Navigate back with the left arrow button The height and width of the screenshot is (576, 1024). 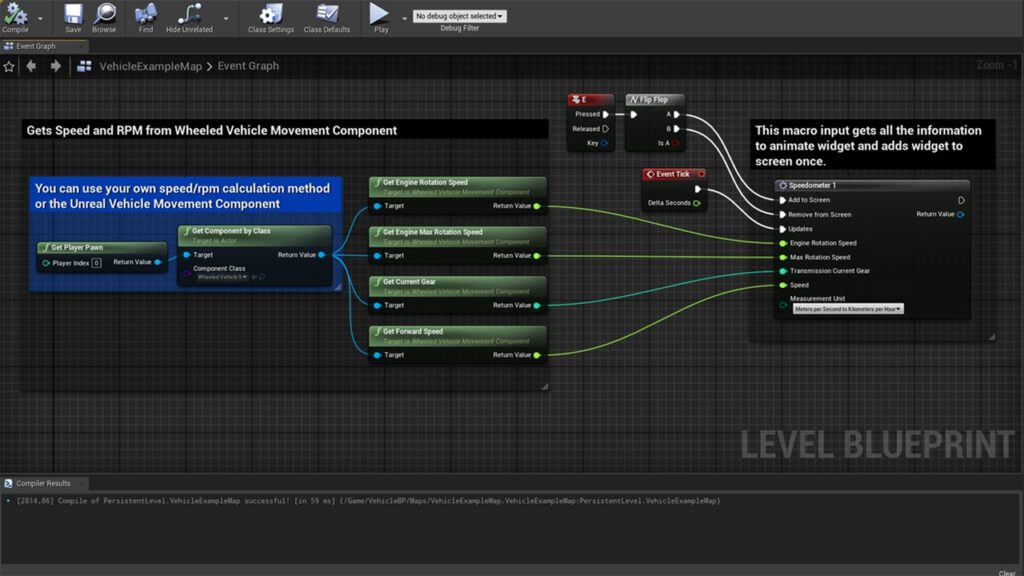click(x=31, y=66)
